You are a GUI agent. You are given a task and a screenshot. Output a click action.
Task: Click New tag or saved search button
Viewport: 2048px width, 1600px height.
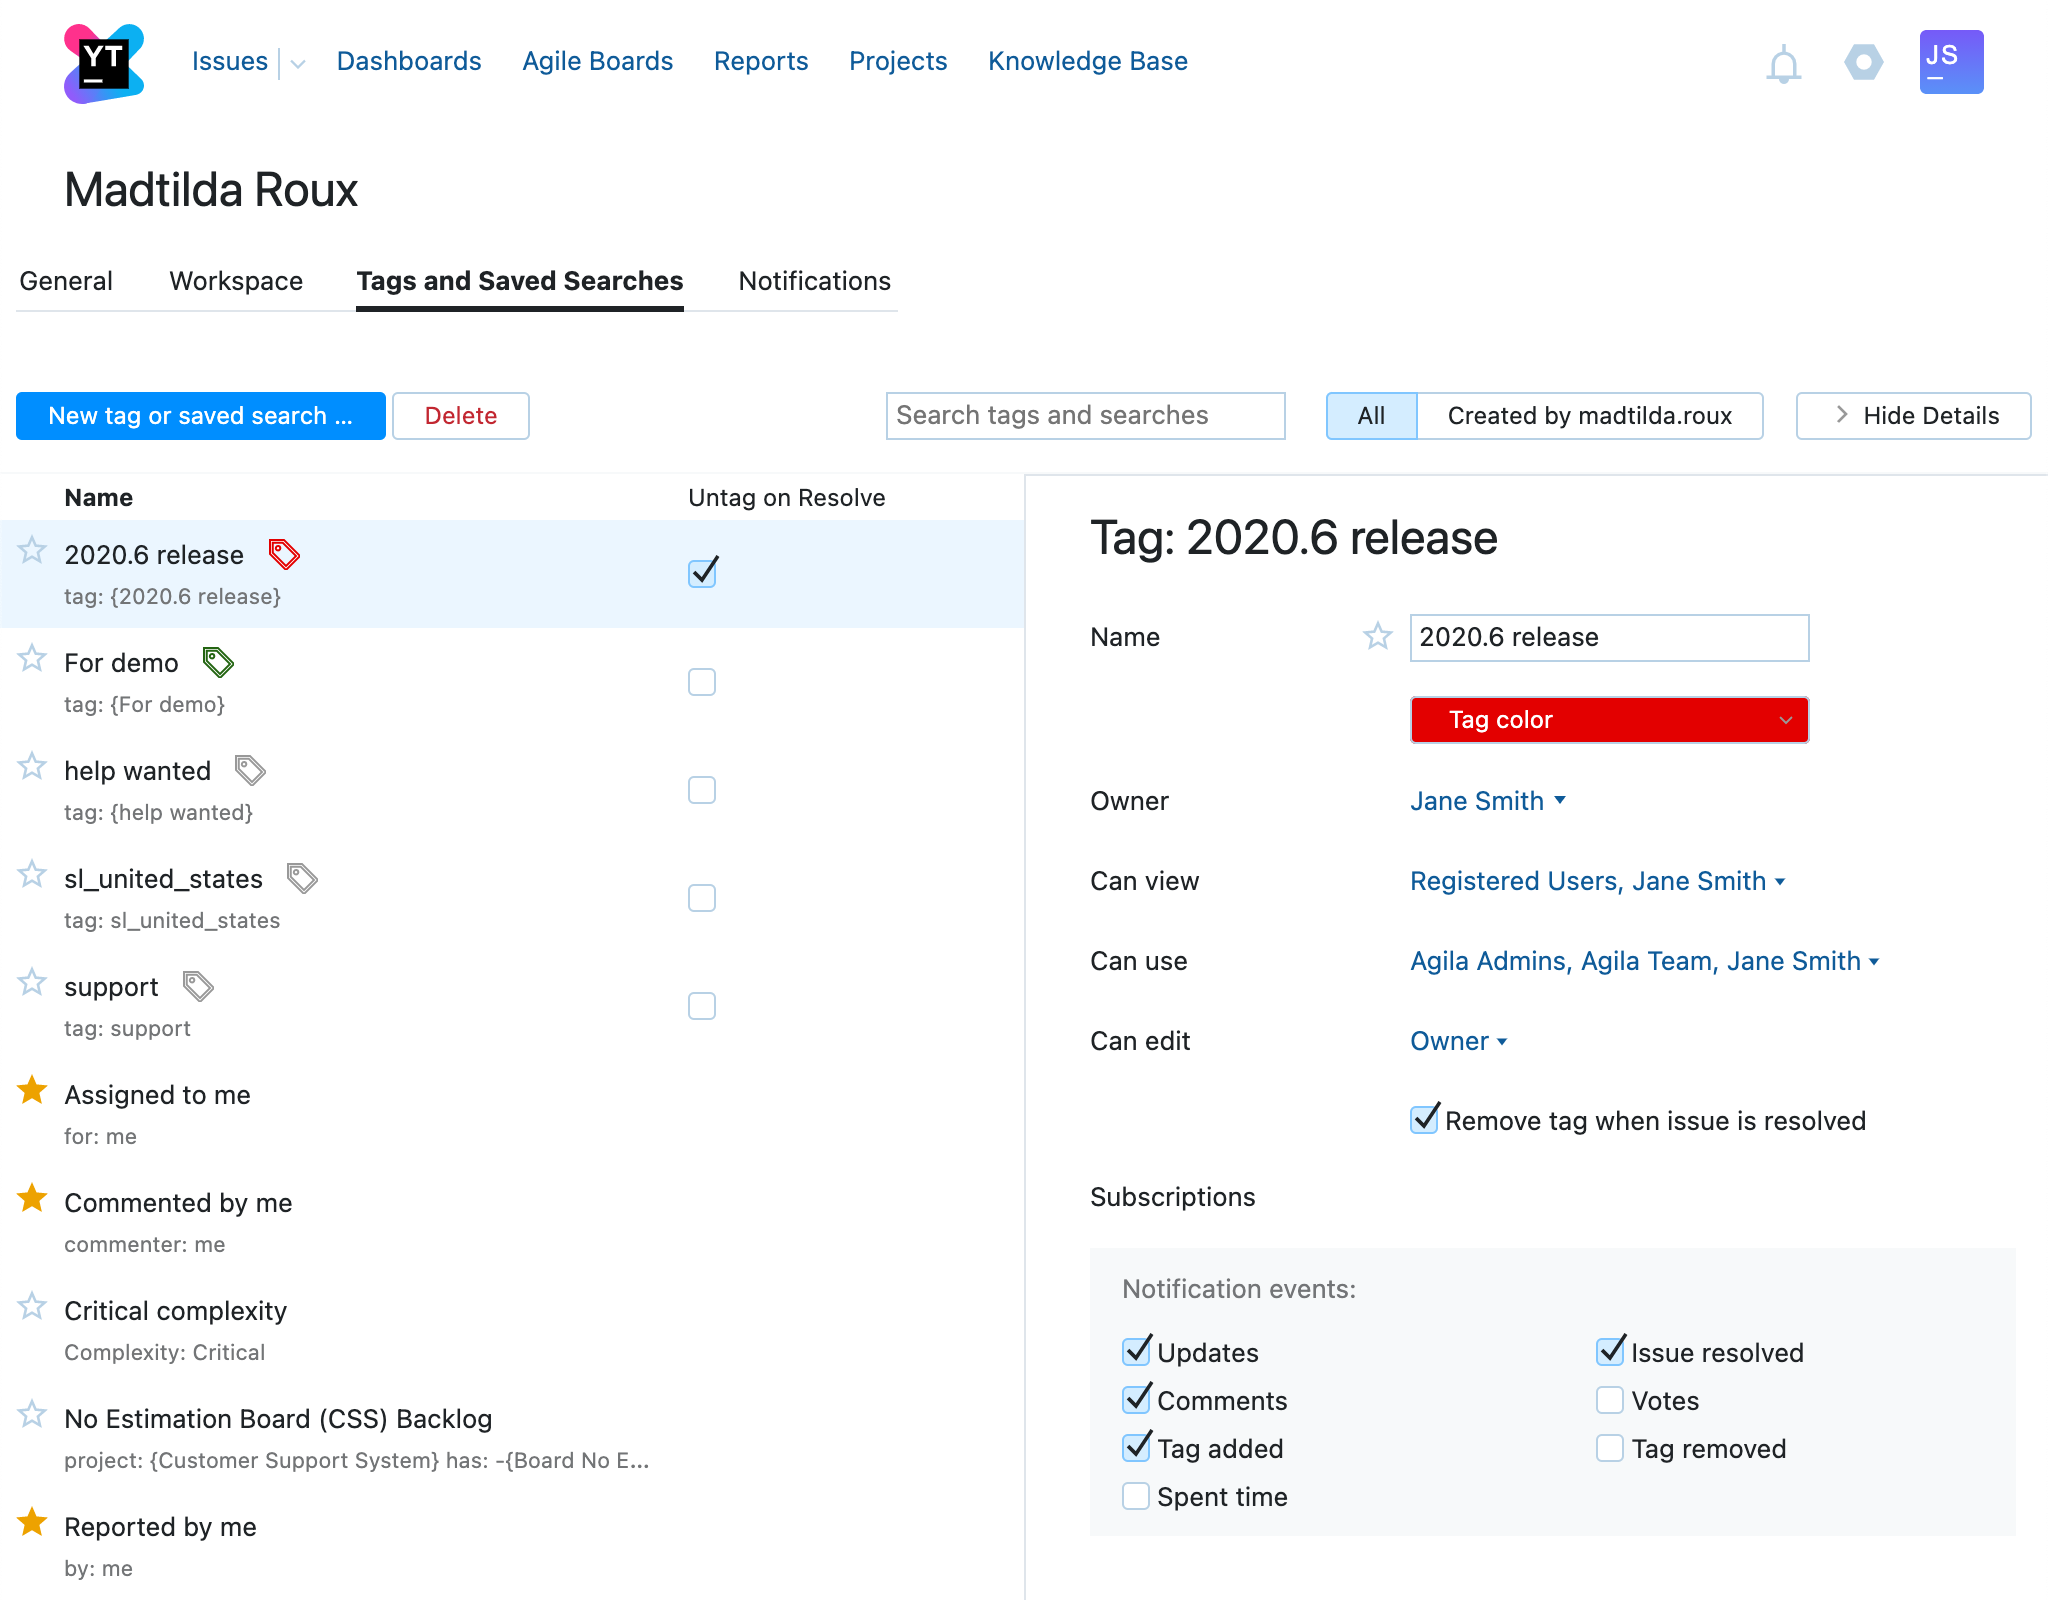[x=199, y=415]
